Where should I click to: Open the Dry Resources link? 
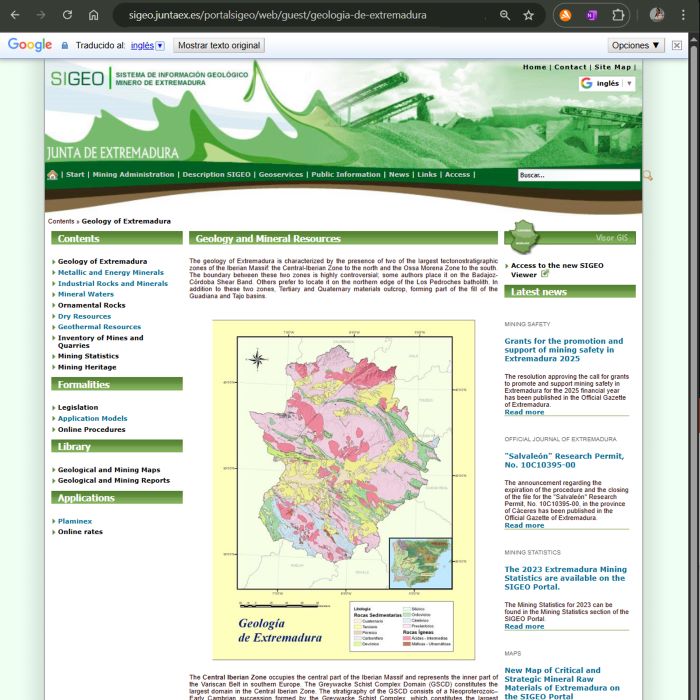tap(84, 316)
